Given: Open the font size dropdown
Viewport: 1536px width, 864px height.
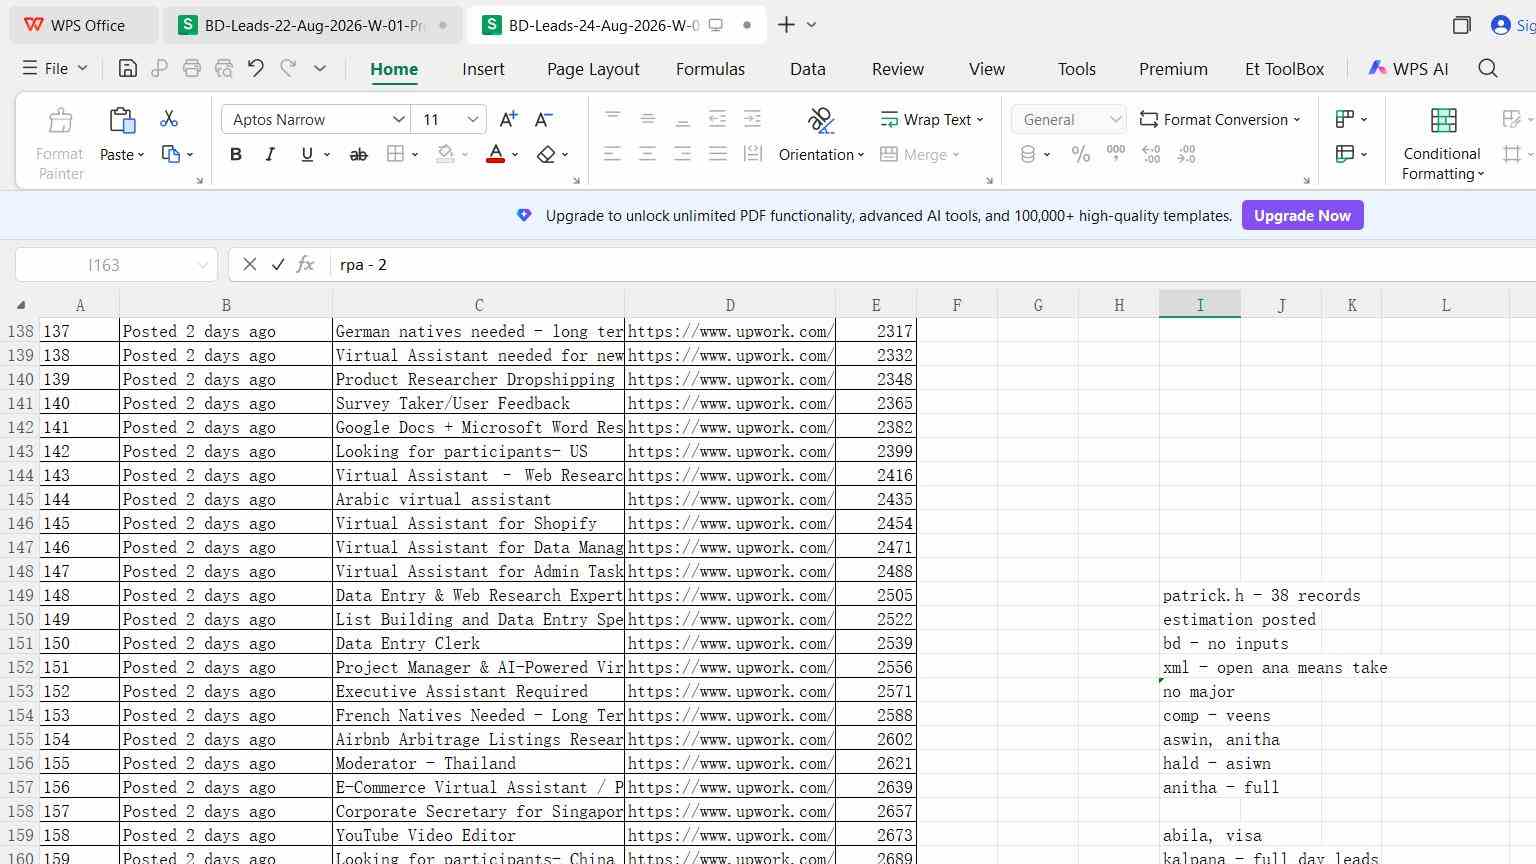Looking at the screenshot, I should pyautogui.click(x=473, y=119).
